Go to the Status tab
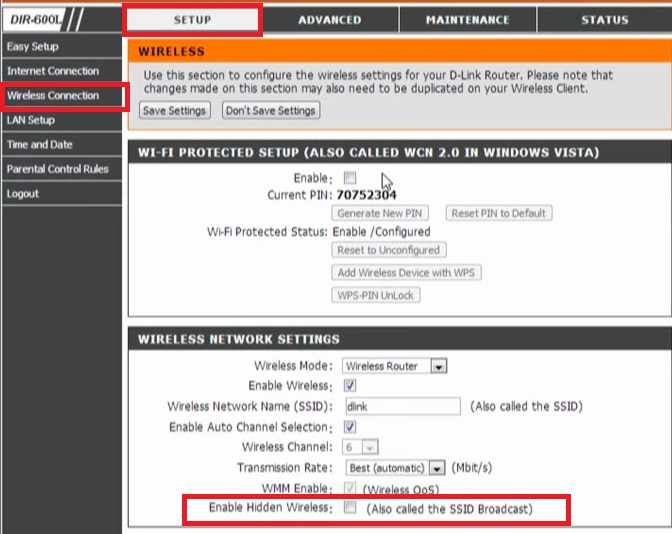Image resolution: width=672 pixels, height=534 pixels. pyautogui.click(x=604, y=20)
